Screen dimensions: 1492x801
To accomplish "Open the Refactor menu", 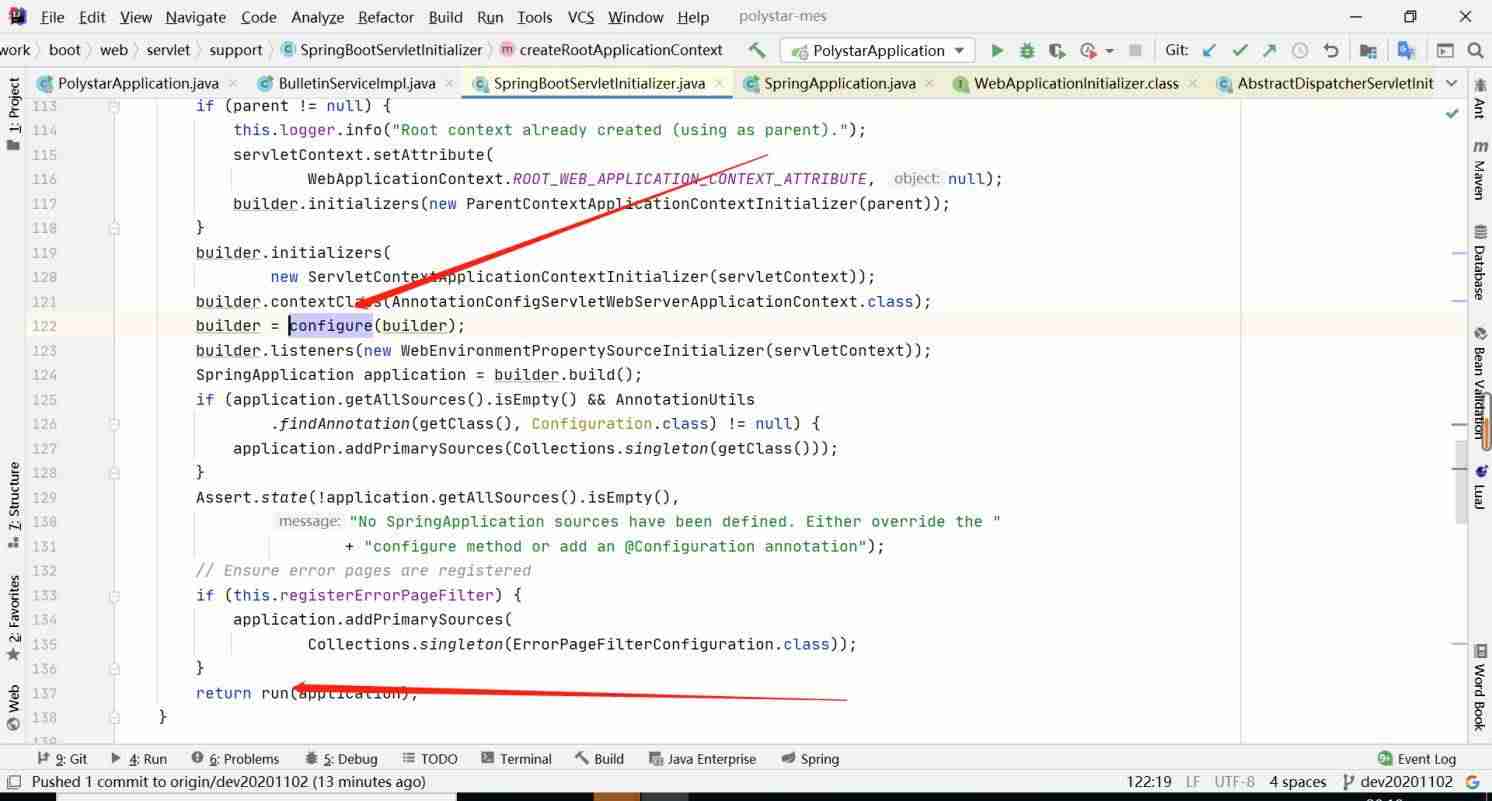I will tap(386, 17).
